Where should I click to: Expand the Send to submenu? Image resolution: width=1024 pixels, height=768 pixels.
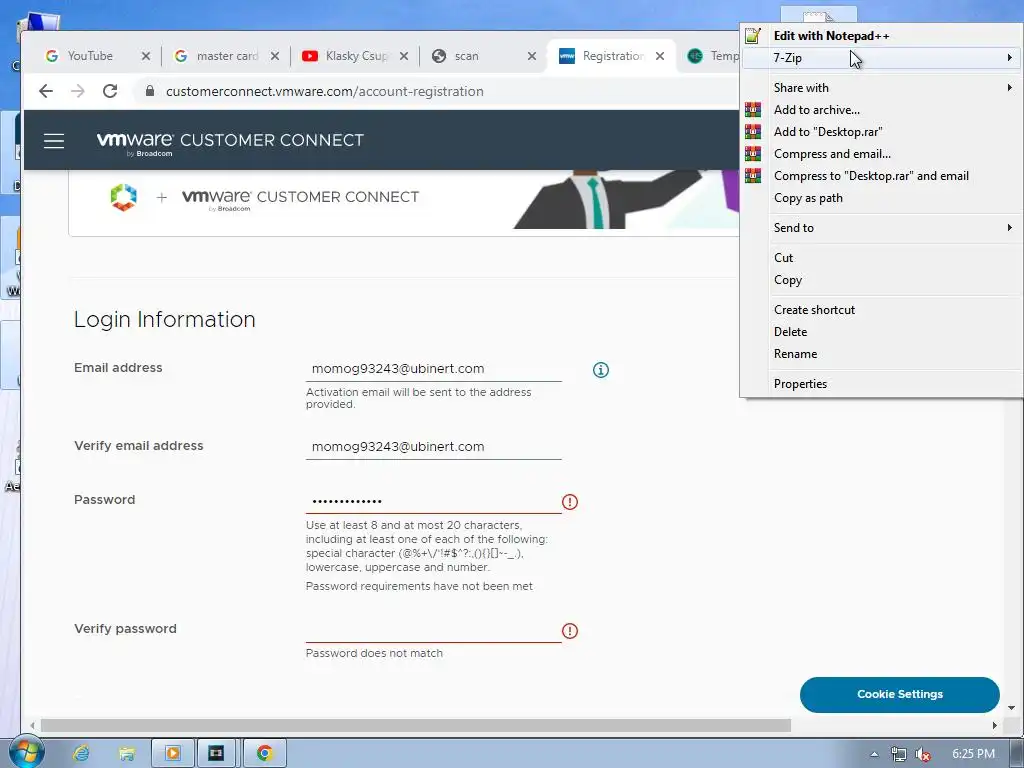click(x=882, y=228)
